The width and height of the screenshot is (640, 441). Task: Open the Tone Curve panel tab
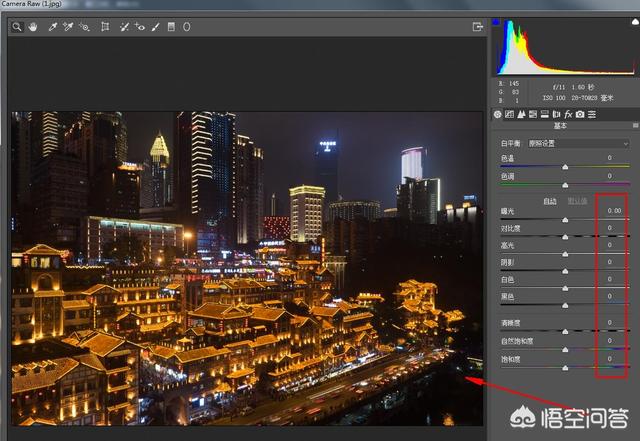coord(509,114)
